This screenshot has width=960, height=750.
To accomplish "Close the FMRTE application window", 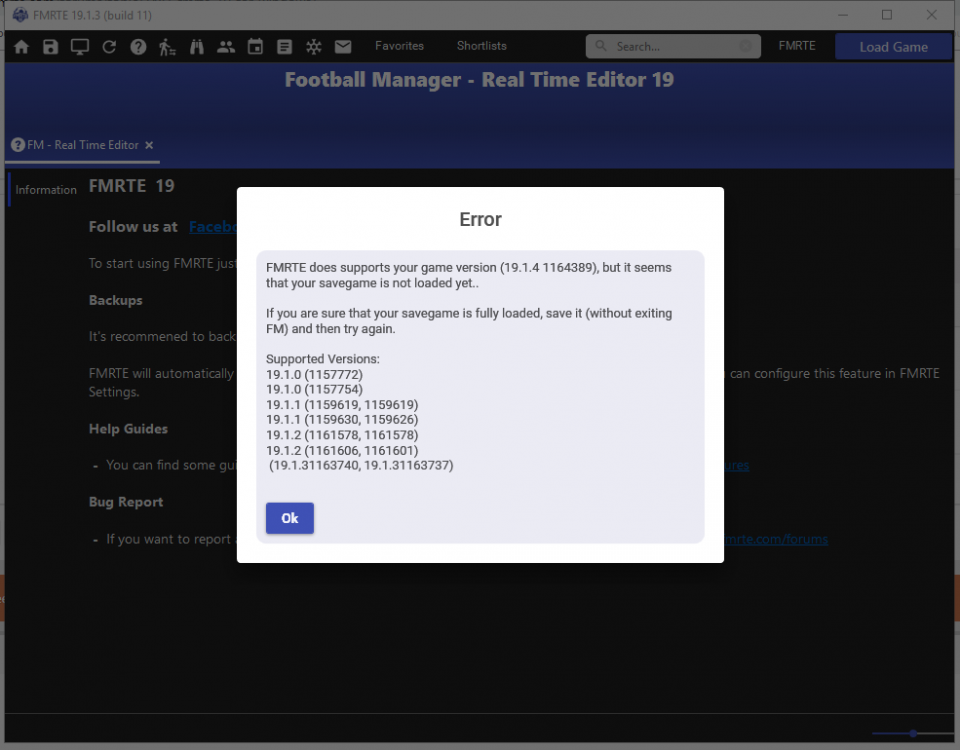I will (x=931, y=15).
